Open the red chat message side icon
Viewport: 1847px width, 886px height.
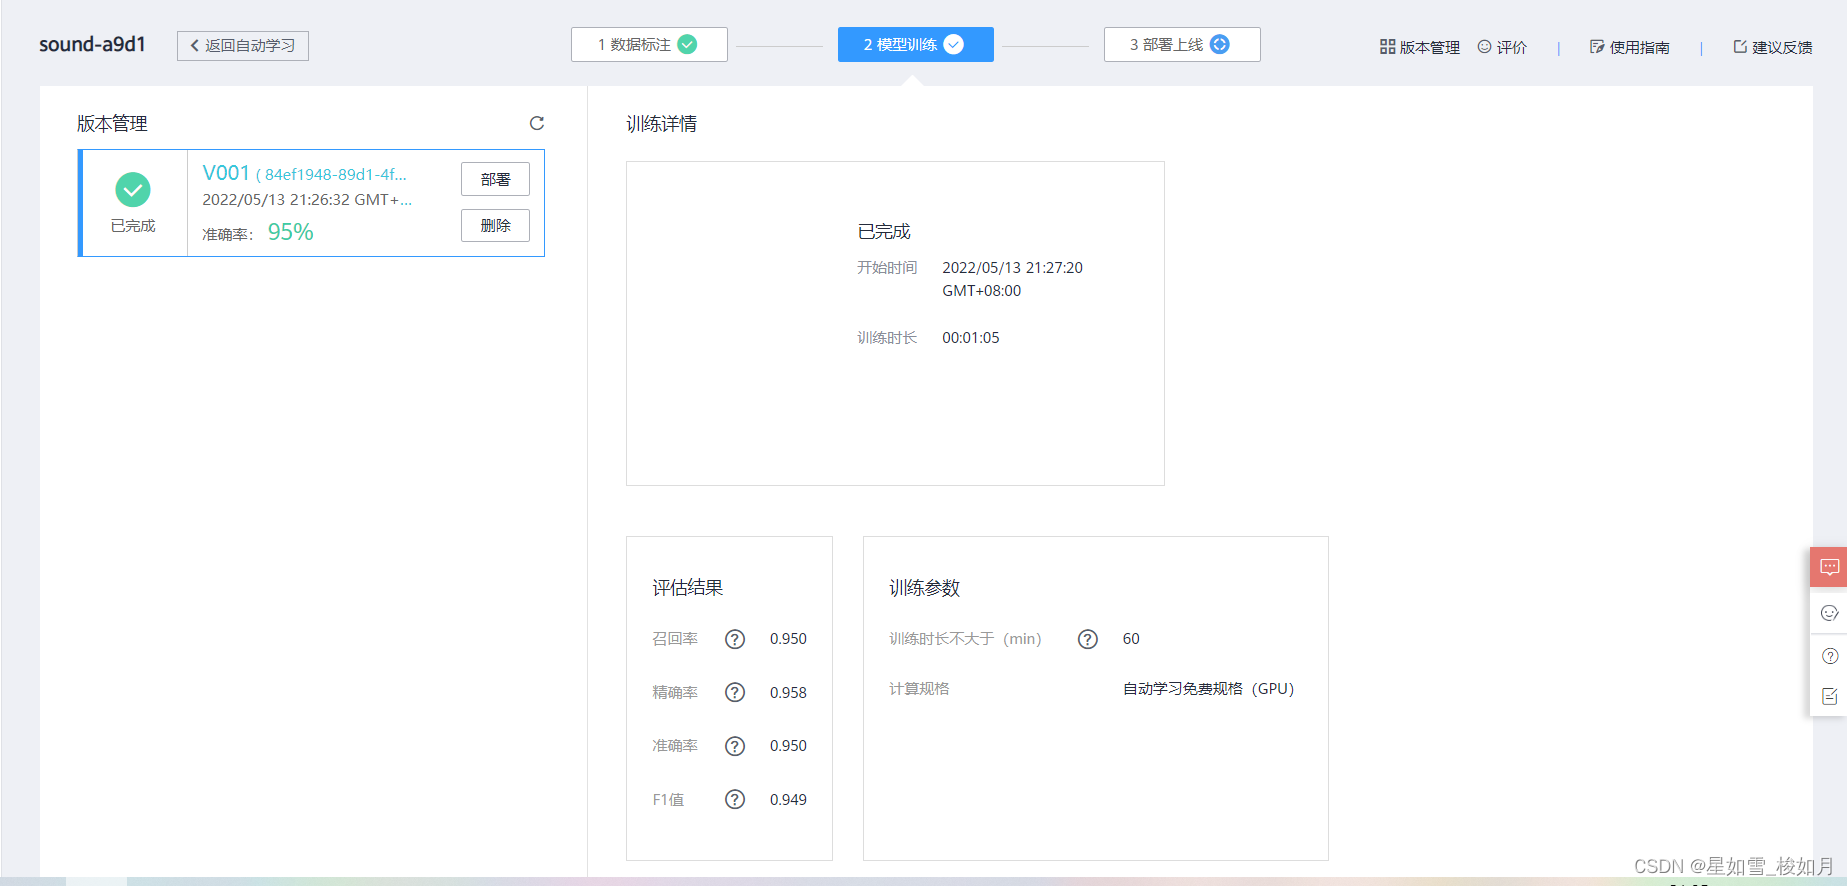coord(1829,567)
